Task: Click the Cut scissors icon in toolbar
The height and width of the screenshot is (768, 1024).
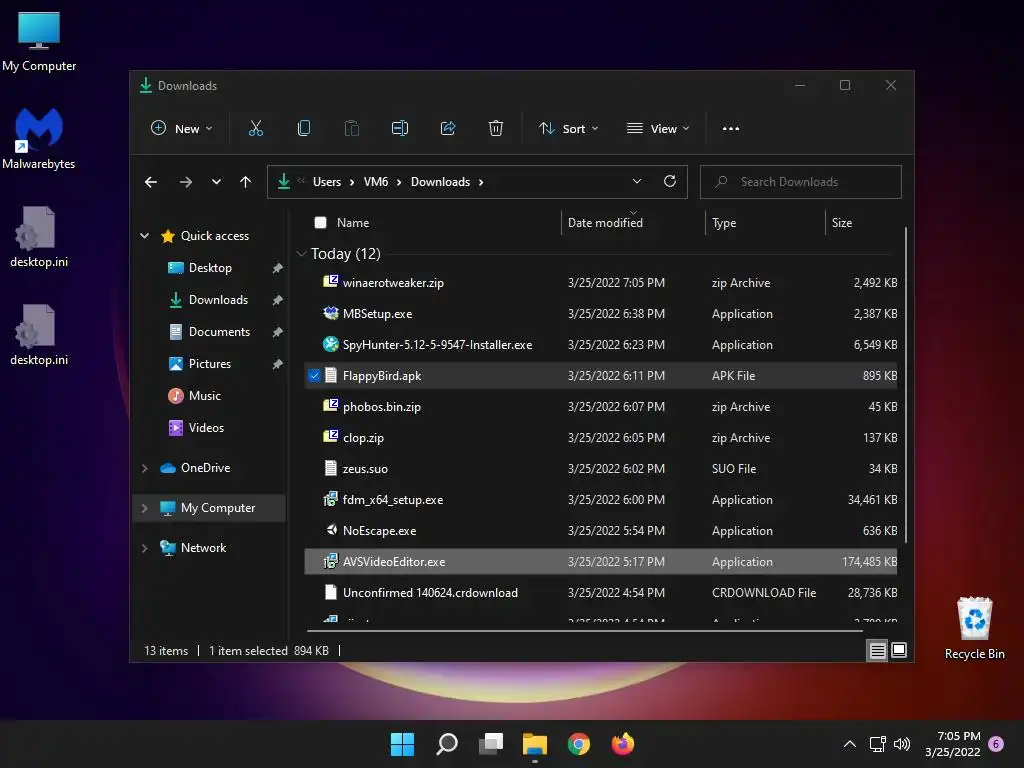Action: pos(255,128)
